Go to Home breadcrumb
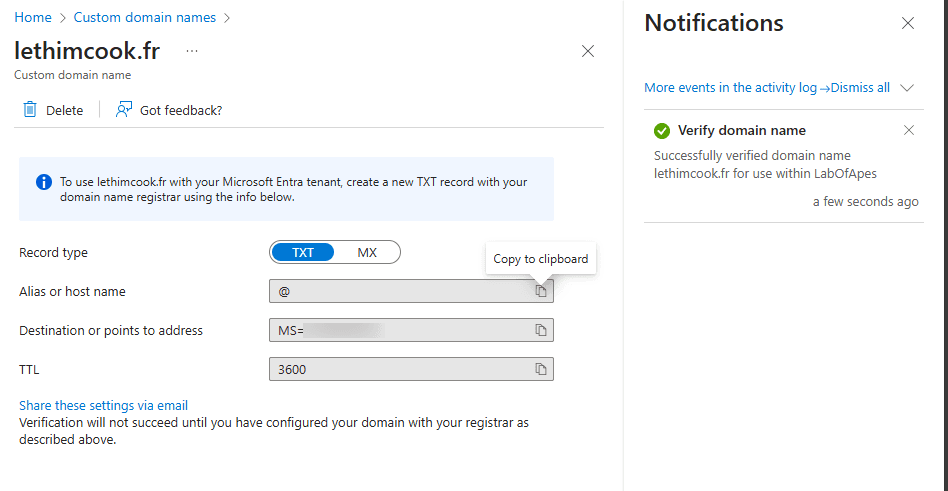948x491 pixels. (33, 18)
